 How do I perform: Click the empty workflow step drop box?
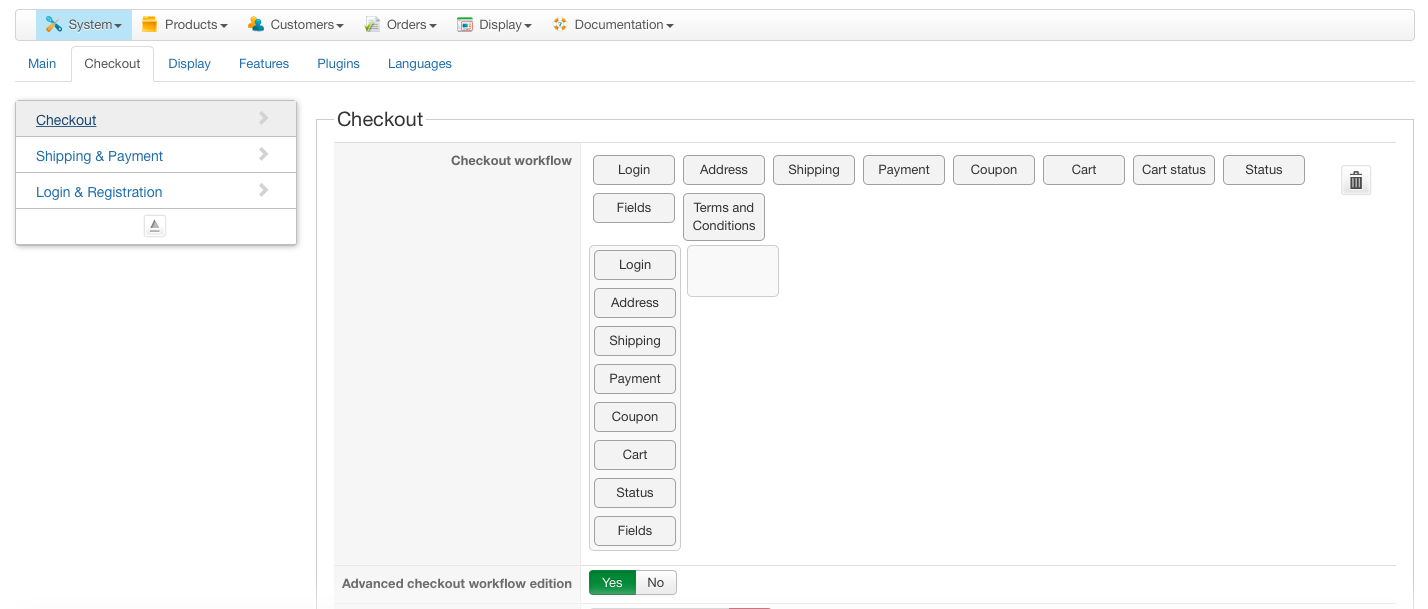pyautogui.click(x=733, y=271)
